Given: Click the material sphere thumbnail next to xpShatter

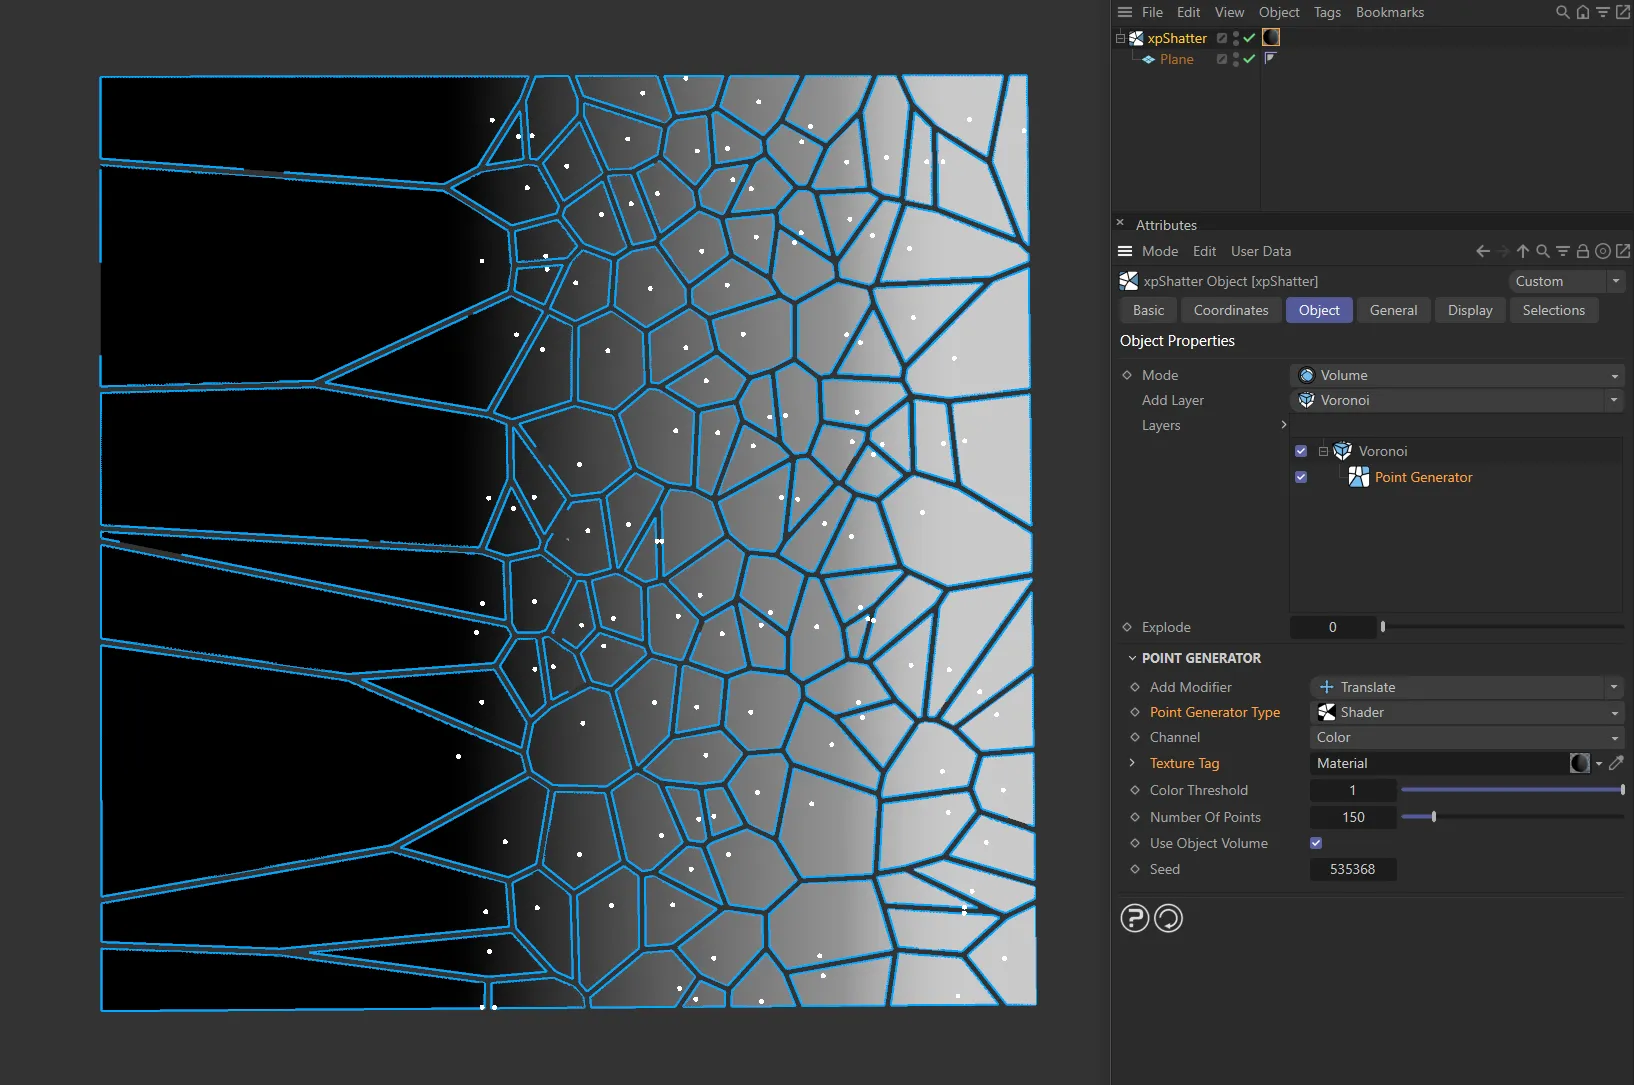Looking at the screenshot, I should tap(1271, 37).
